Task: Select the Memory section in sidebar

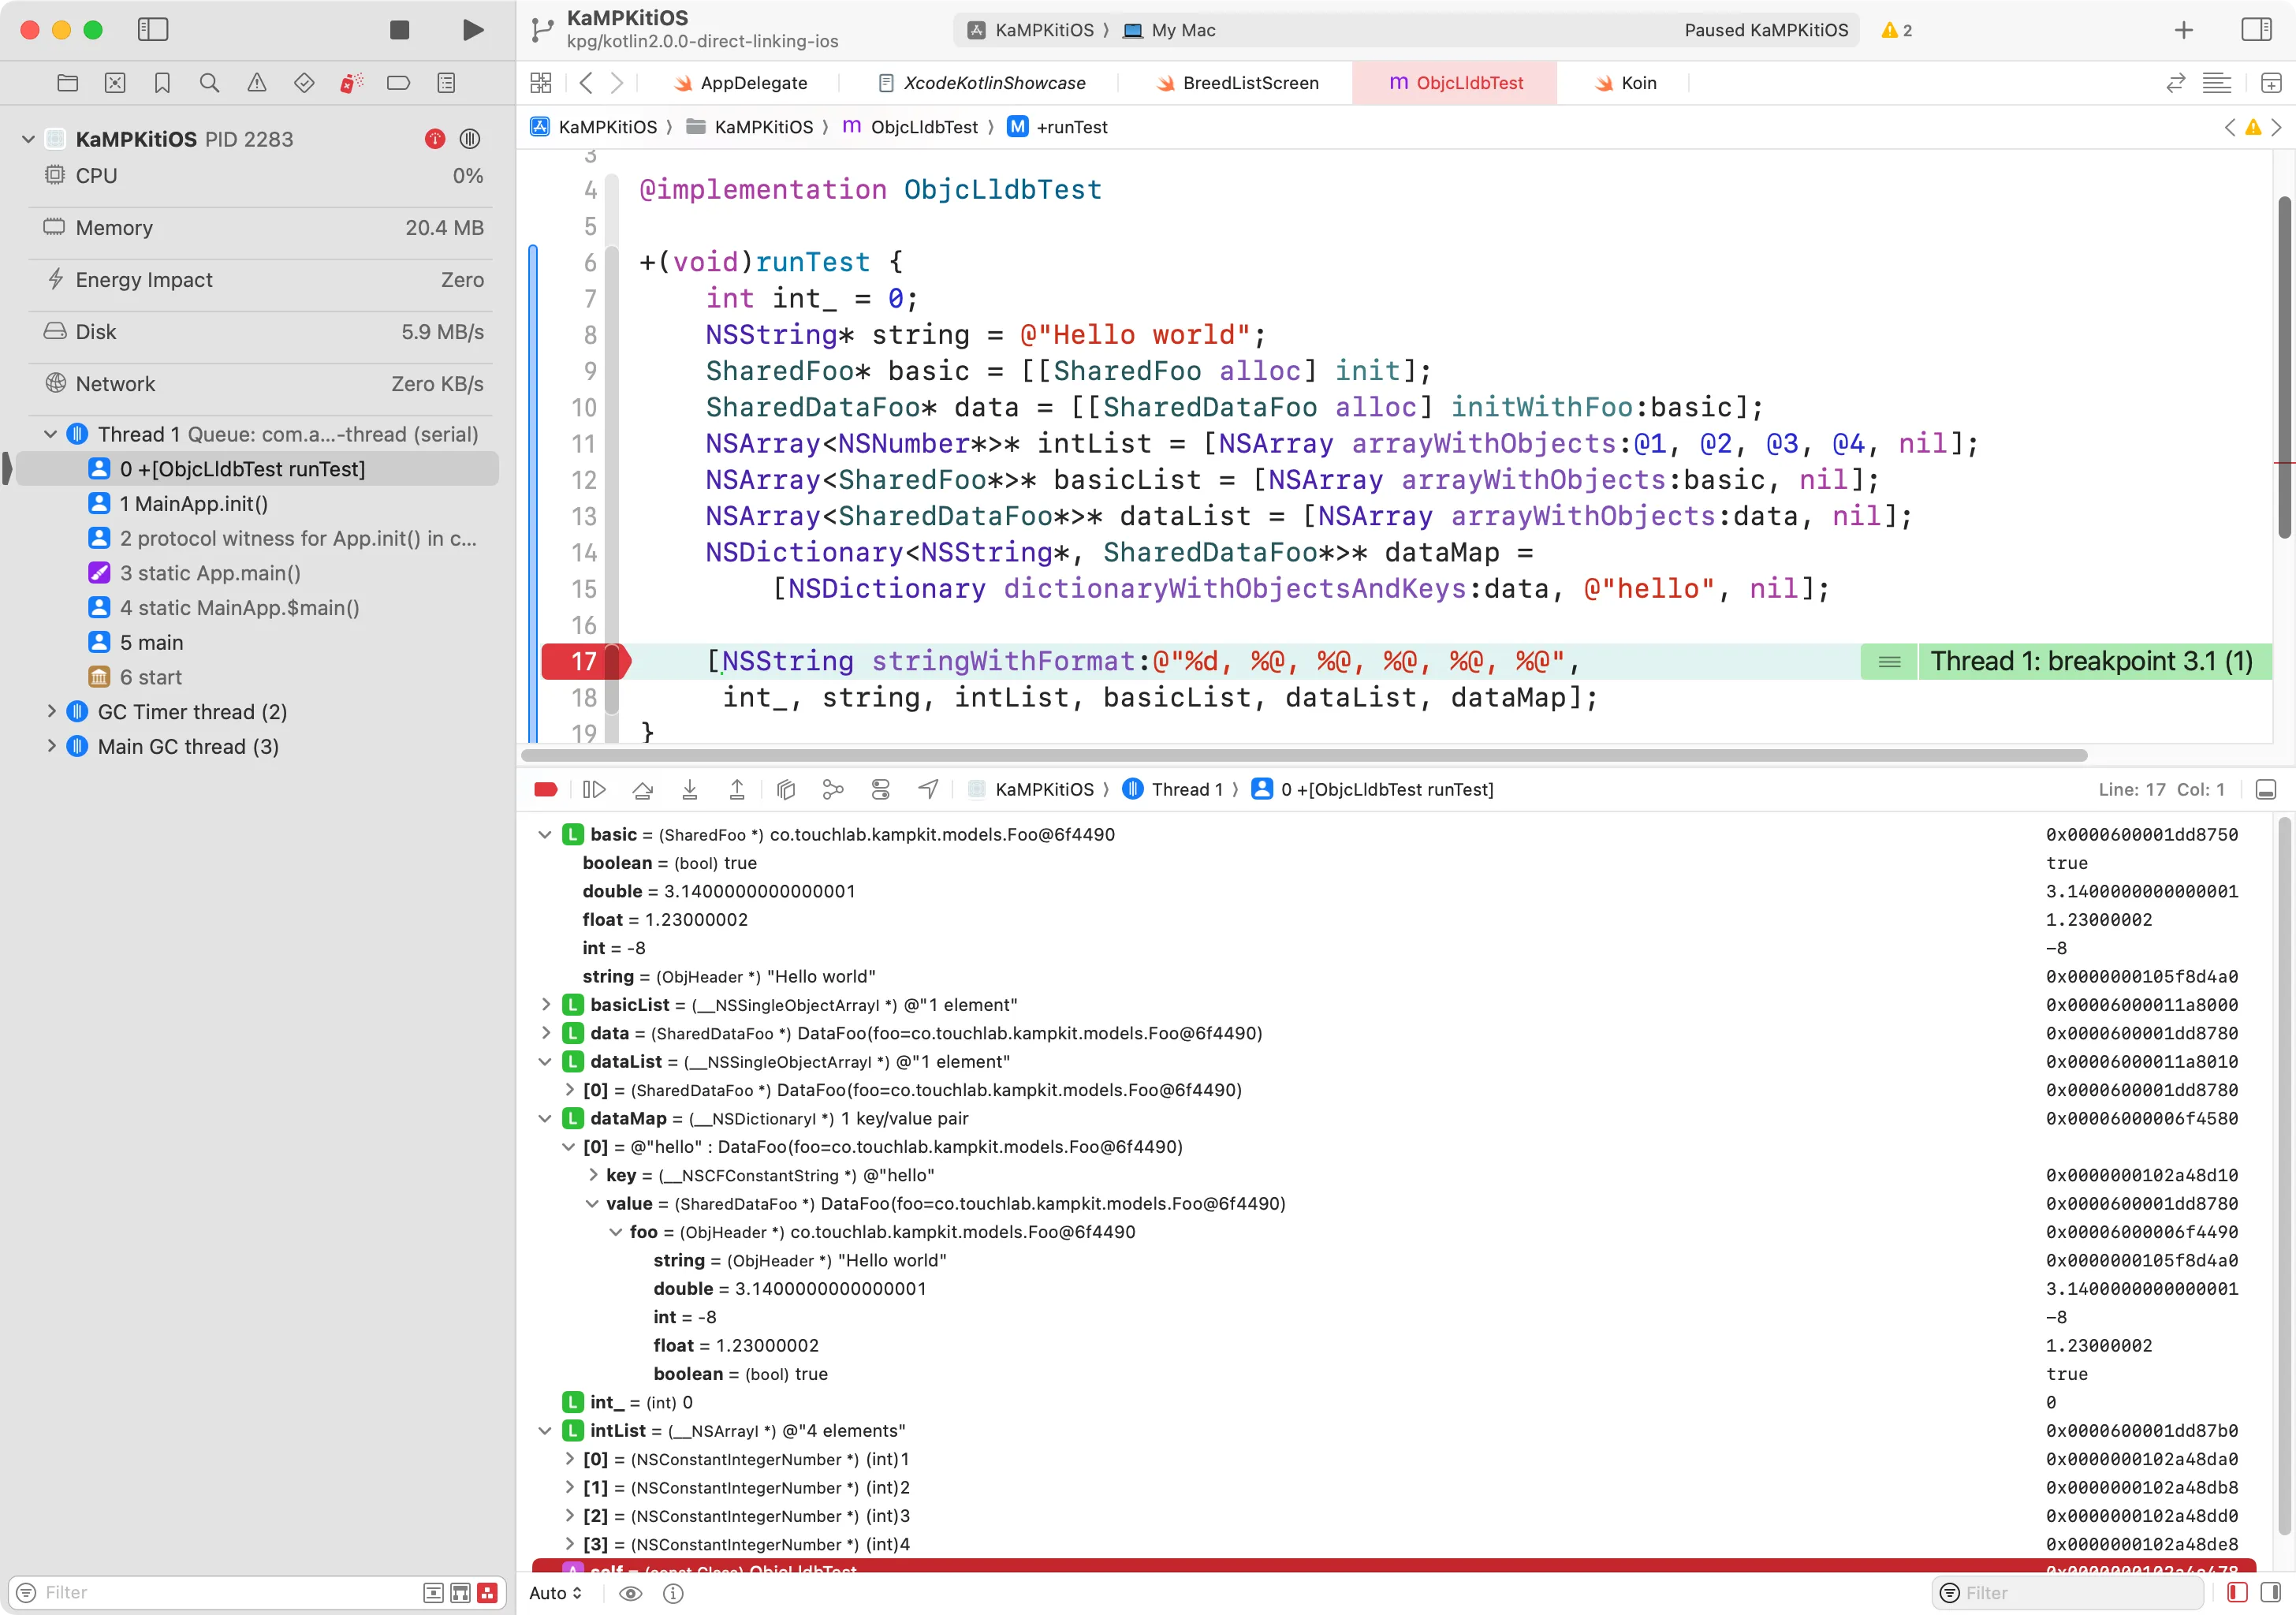Action: click(x=262, y=226)
